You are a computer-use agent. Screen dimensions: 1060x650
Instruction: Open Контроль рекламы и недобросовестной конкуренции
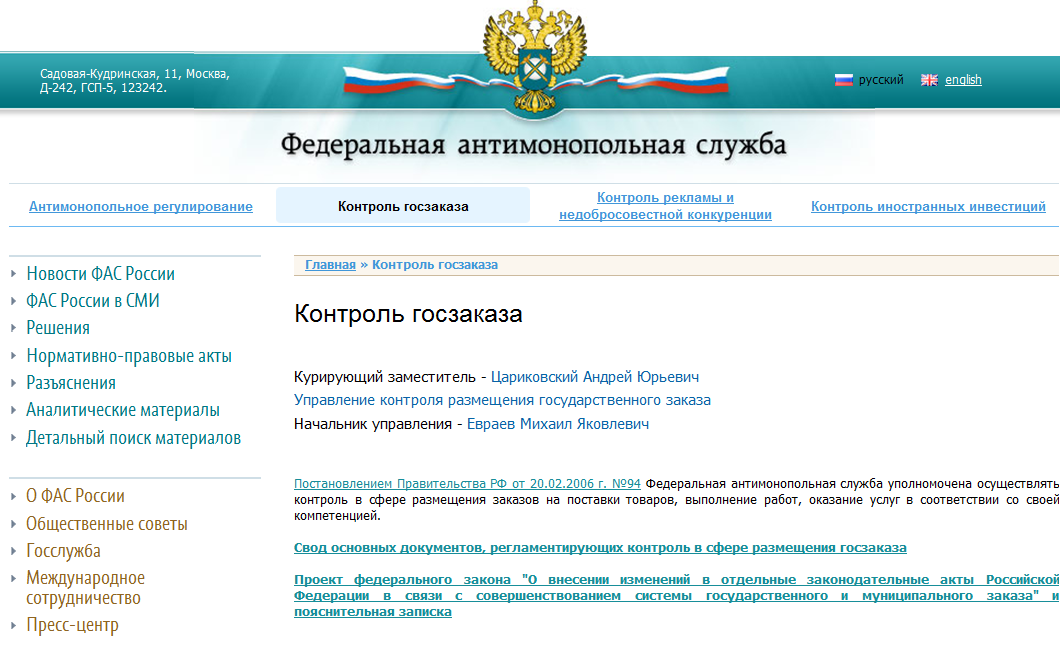coord(665,206)
